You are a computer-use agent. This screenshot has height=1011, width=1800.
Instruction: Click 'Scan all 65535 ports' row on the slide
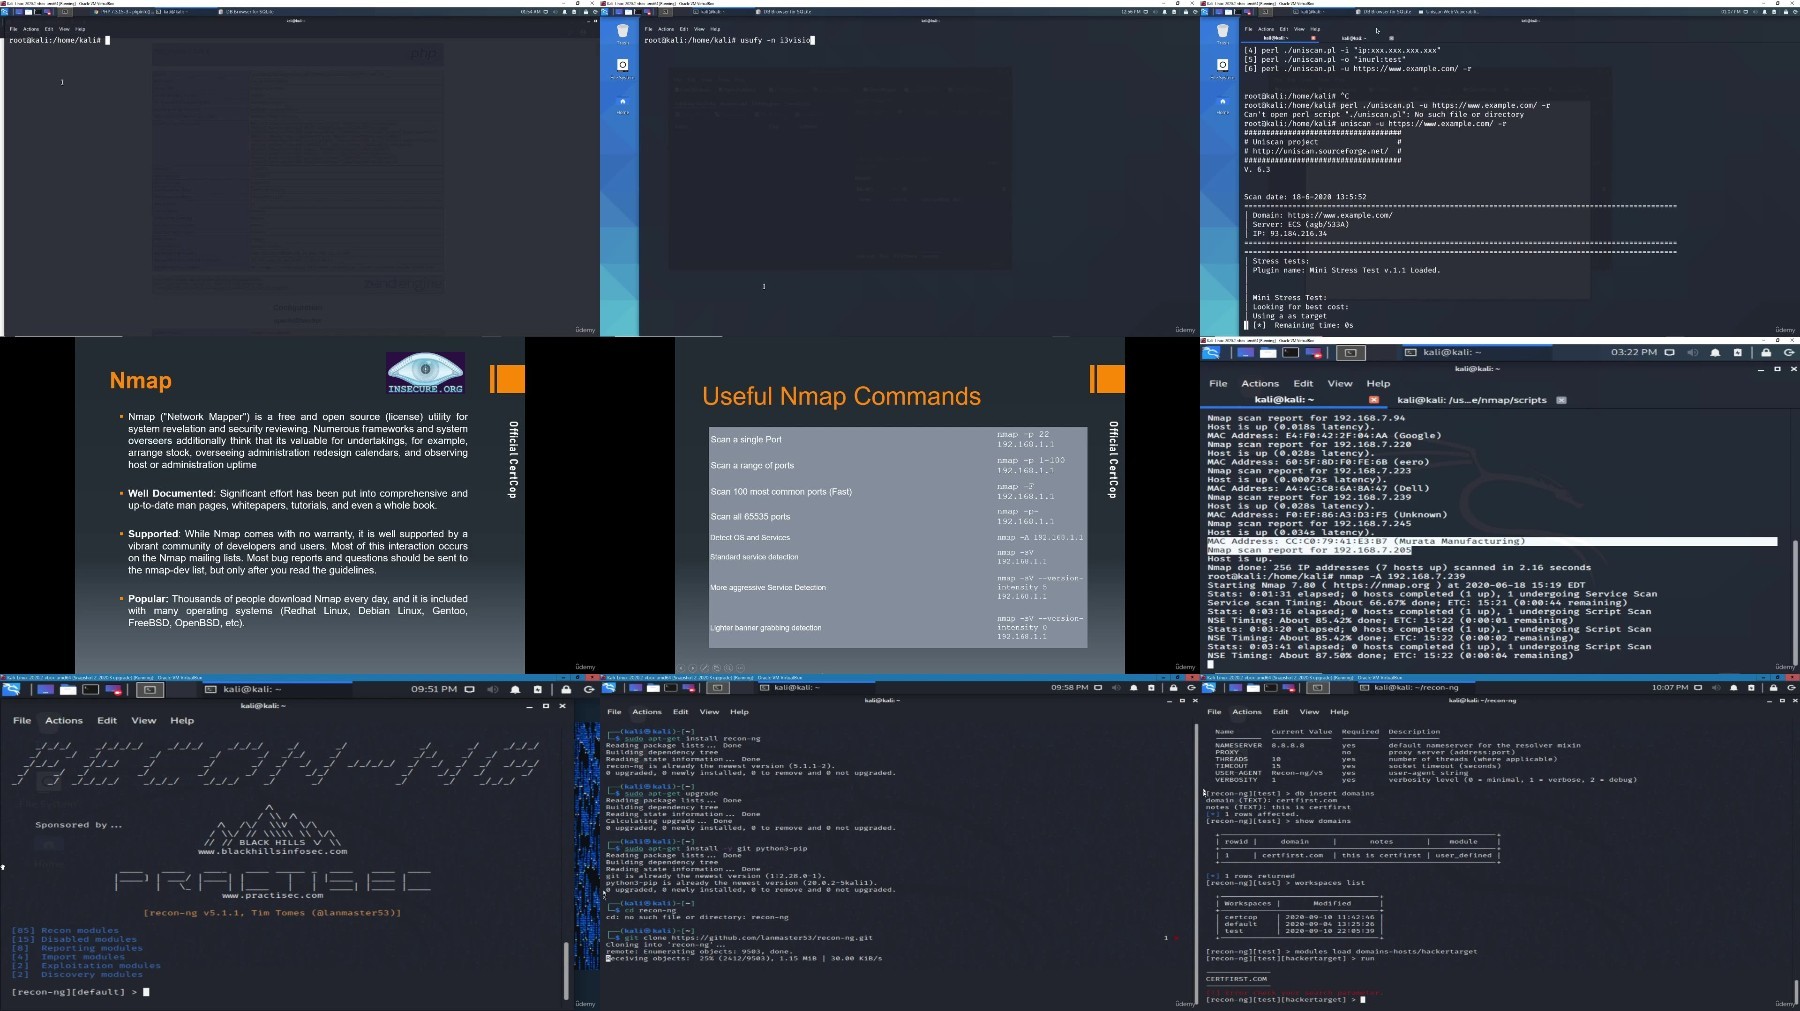[x=897, y=517]
